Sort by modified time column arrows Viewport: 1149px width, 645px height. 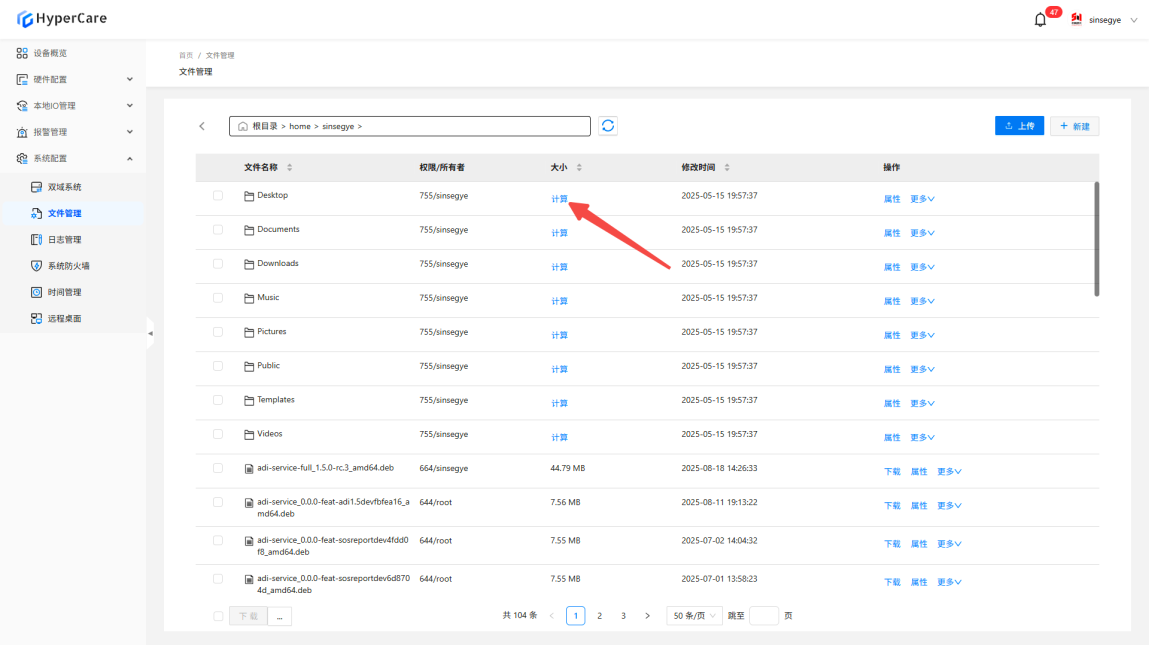(727, 167)
